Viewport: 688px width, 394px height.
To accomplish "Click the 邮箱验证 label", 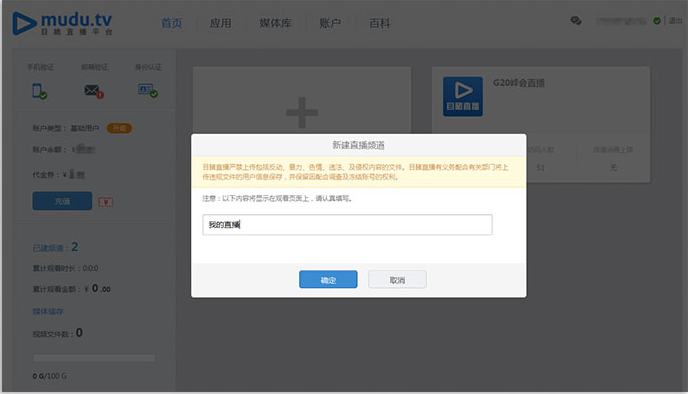I will click(94, 67).
